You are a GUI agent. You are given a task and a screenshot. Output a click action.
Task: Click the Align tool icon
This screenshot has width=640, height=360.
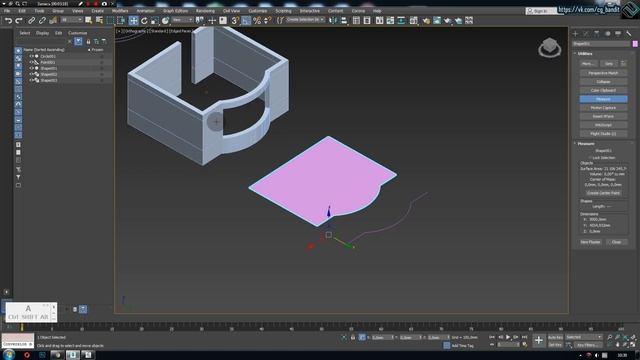[344, 20]
